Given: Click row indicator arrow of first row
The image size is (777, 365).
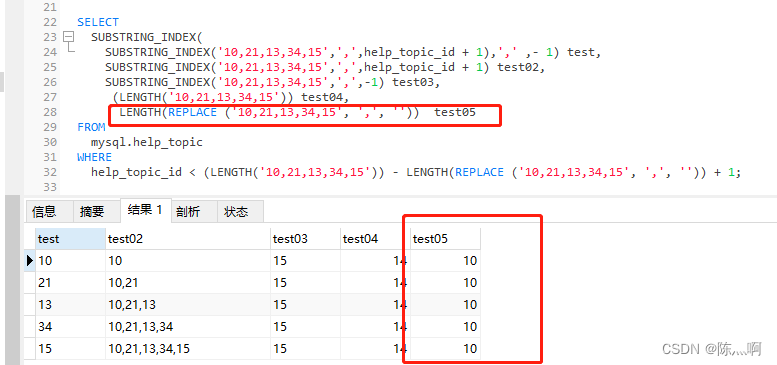Looking at the screenshot, I should [x=30, y=261].
